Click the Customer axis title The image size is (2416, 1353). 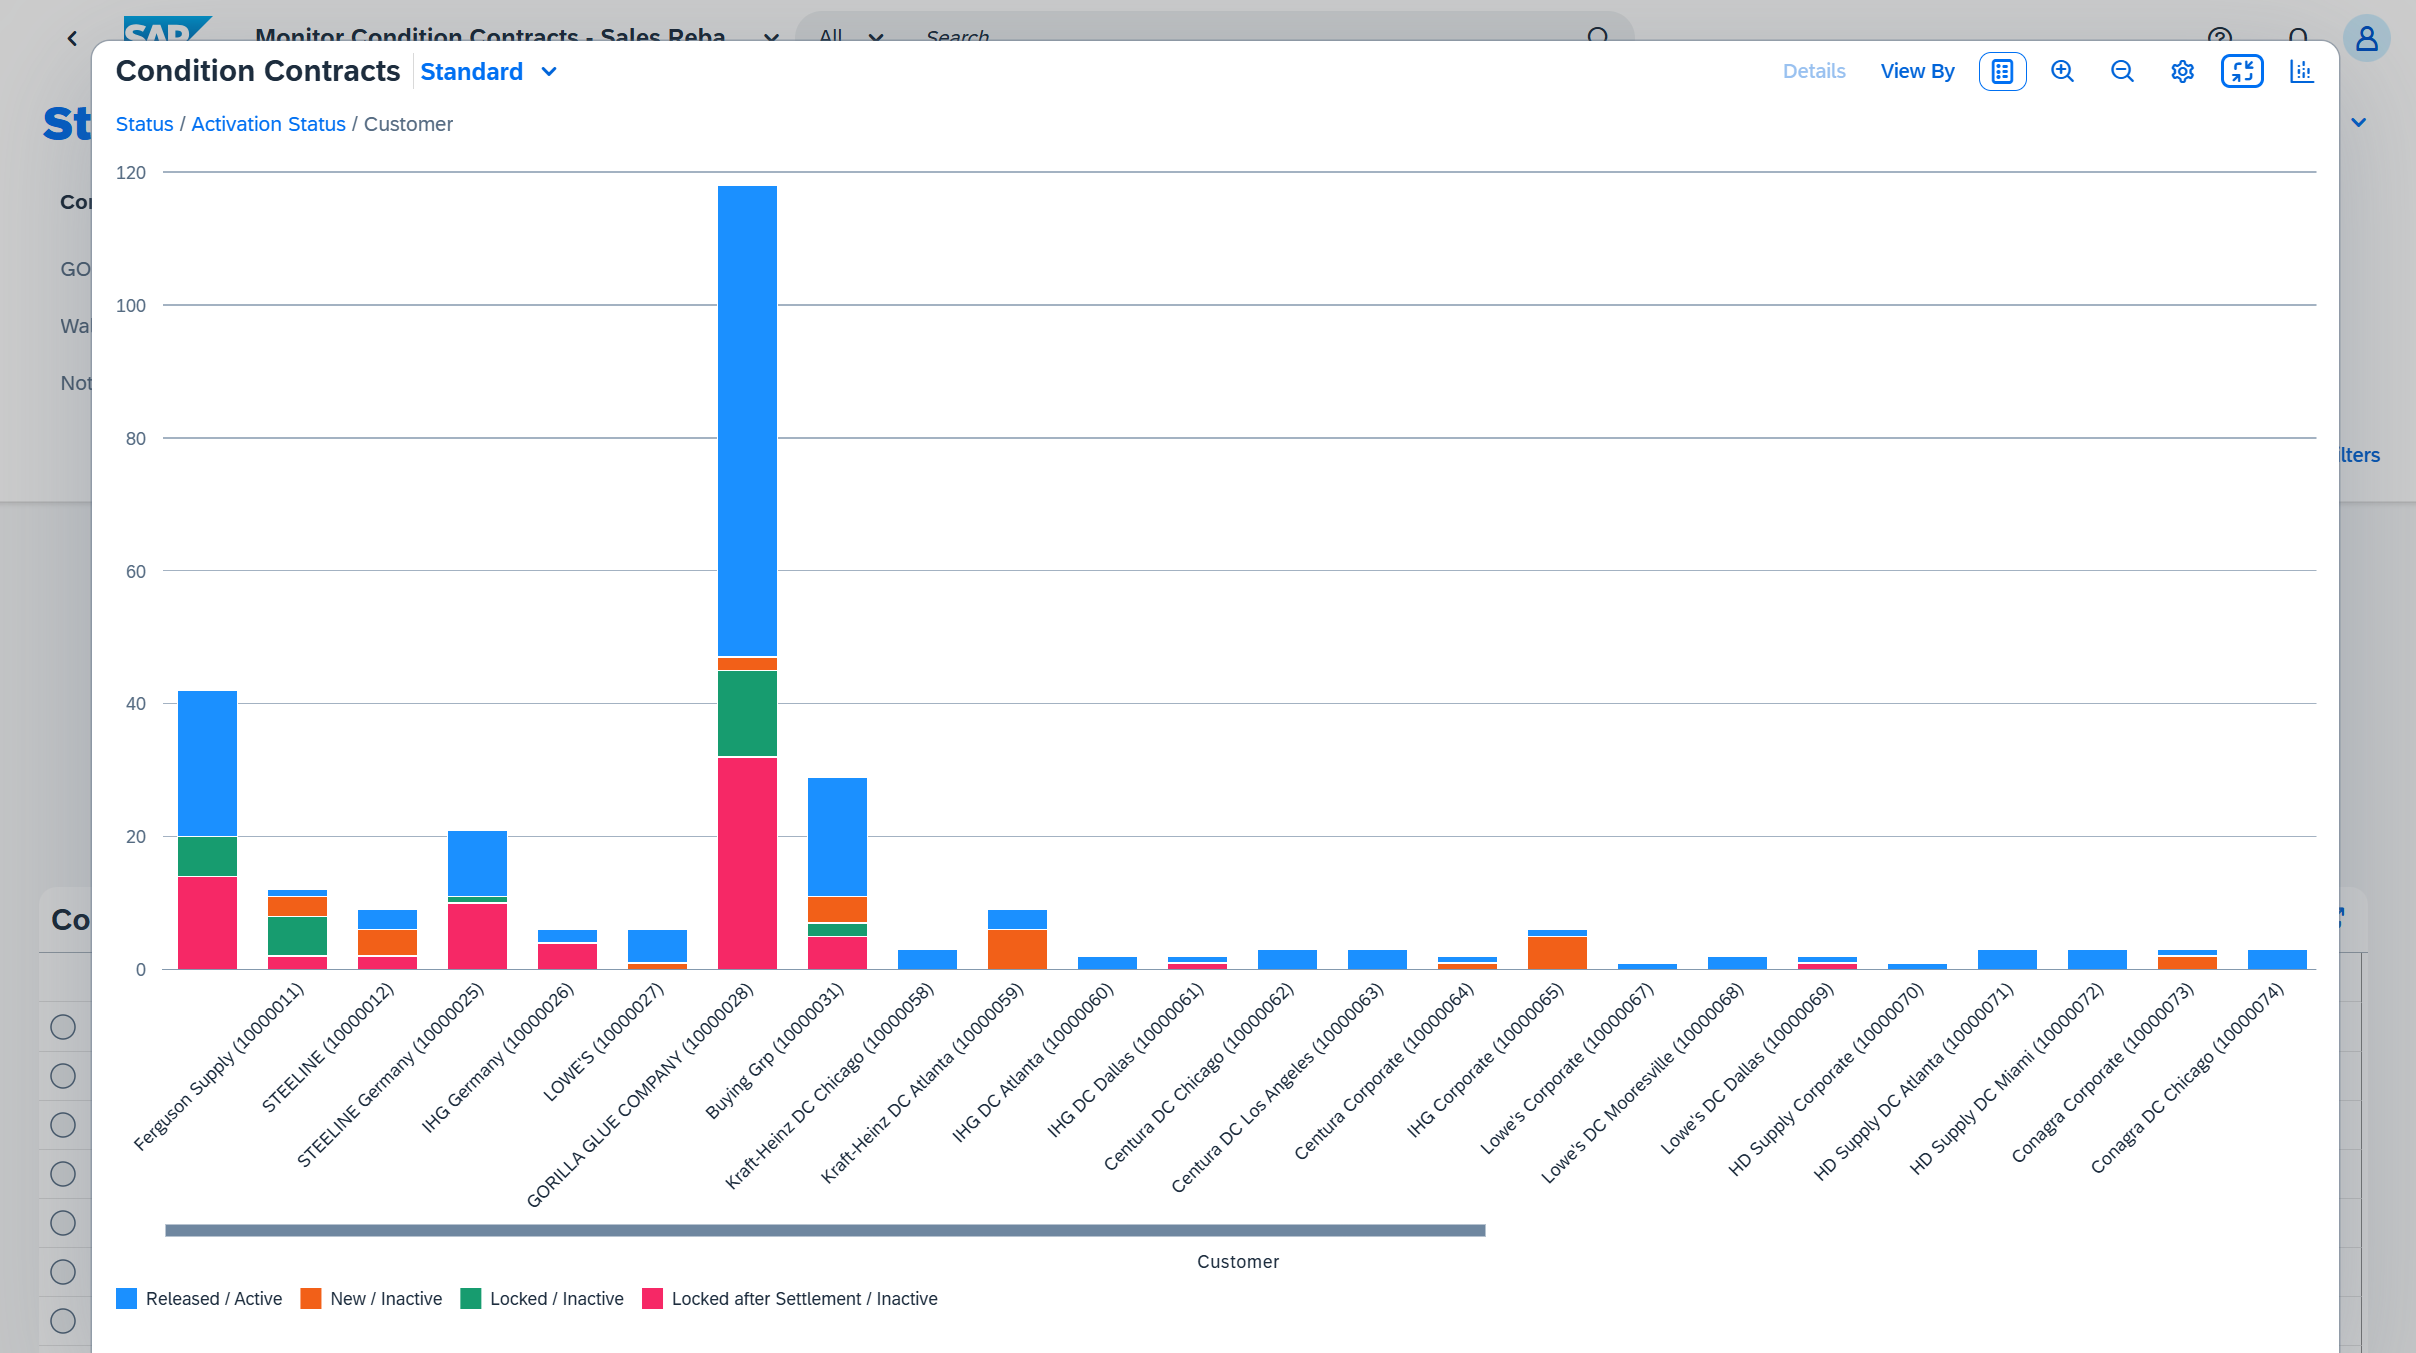[1238, 1262]
